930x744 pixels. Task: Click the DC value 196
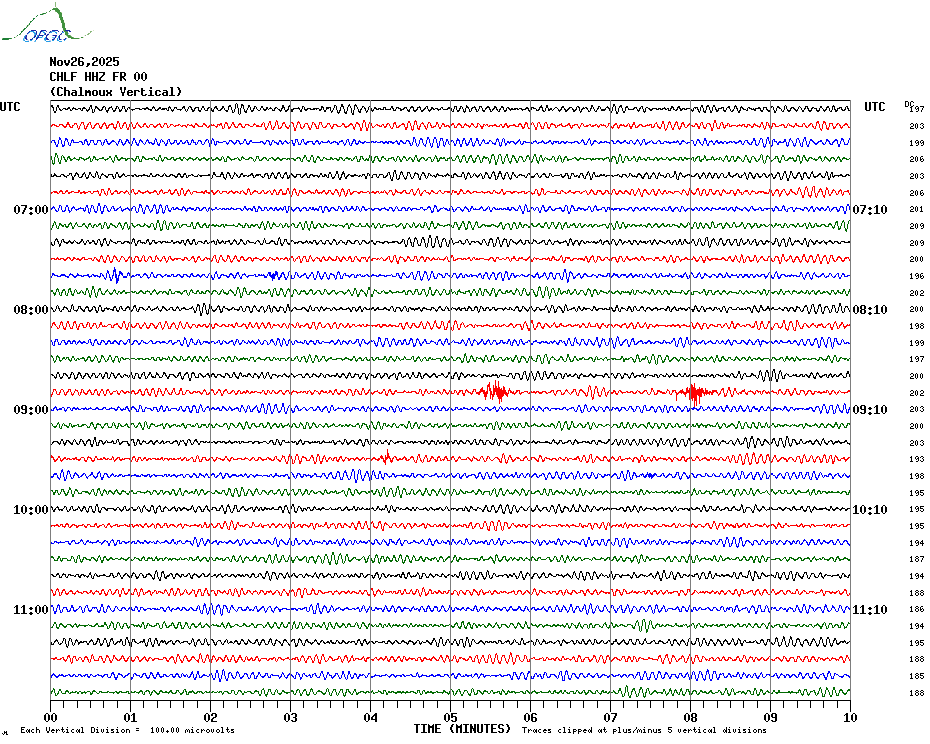click(917, 276)
